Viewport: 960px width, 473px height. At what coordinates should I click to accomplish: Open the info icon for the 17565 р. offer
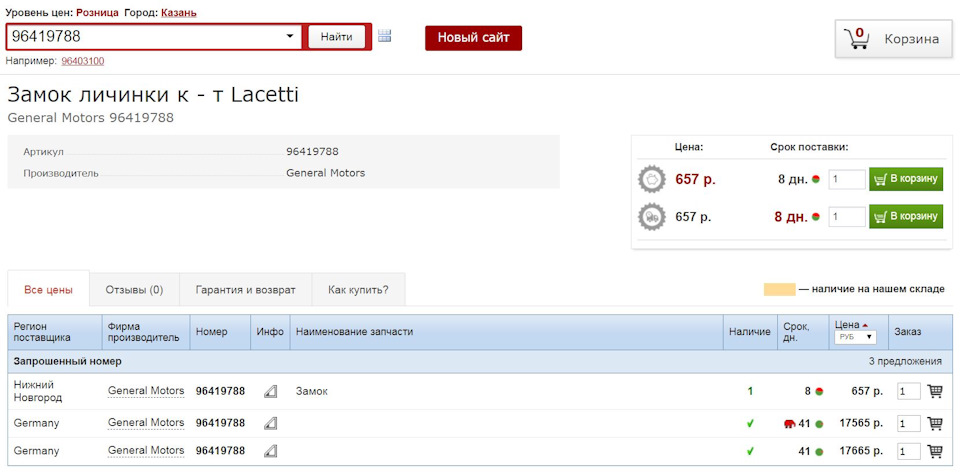pos(270,423)
